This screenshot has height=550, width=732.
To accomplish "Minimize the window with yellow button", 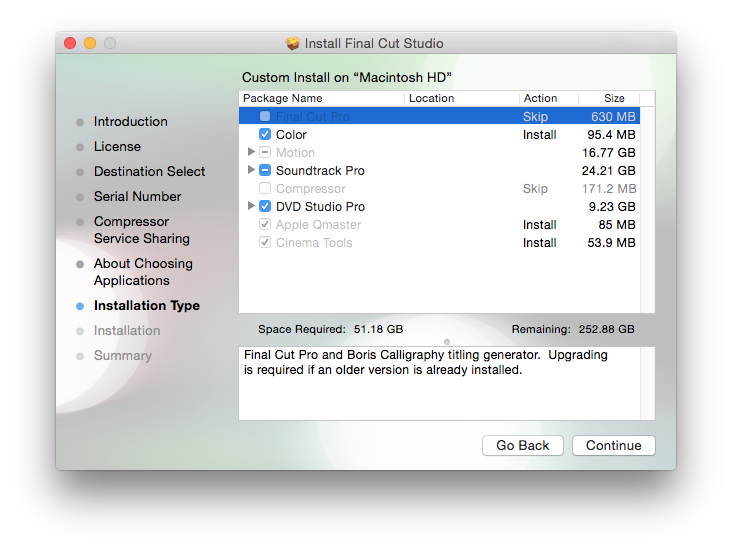I will click(90, 43).
